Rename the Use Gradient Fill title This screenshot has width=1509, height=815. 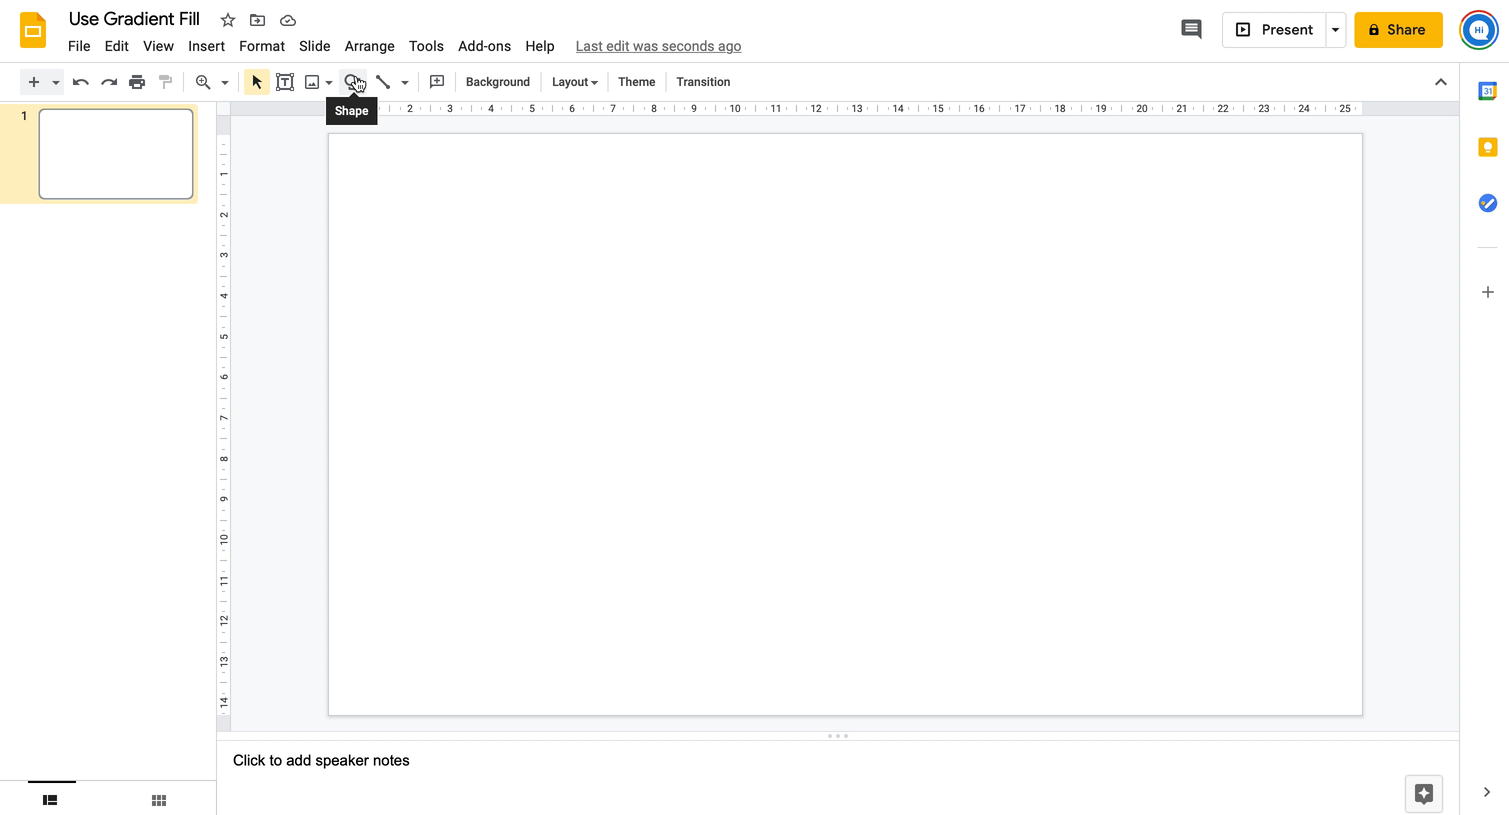click(134, 19)
